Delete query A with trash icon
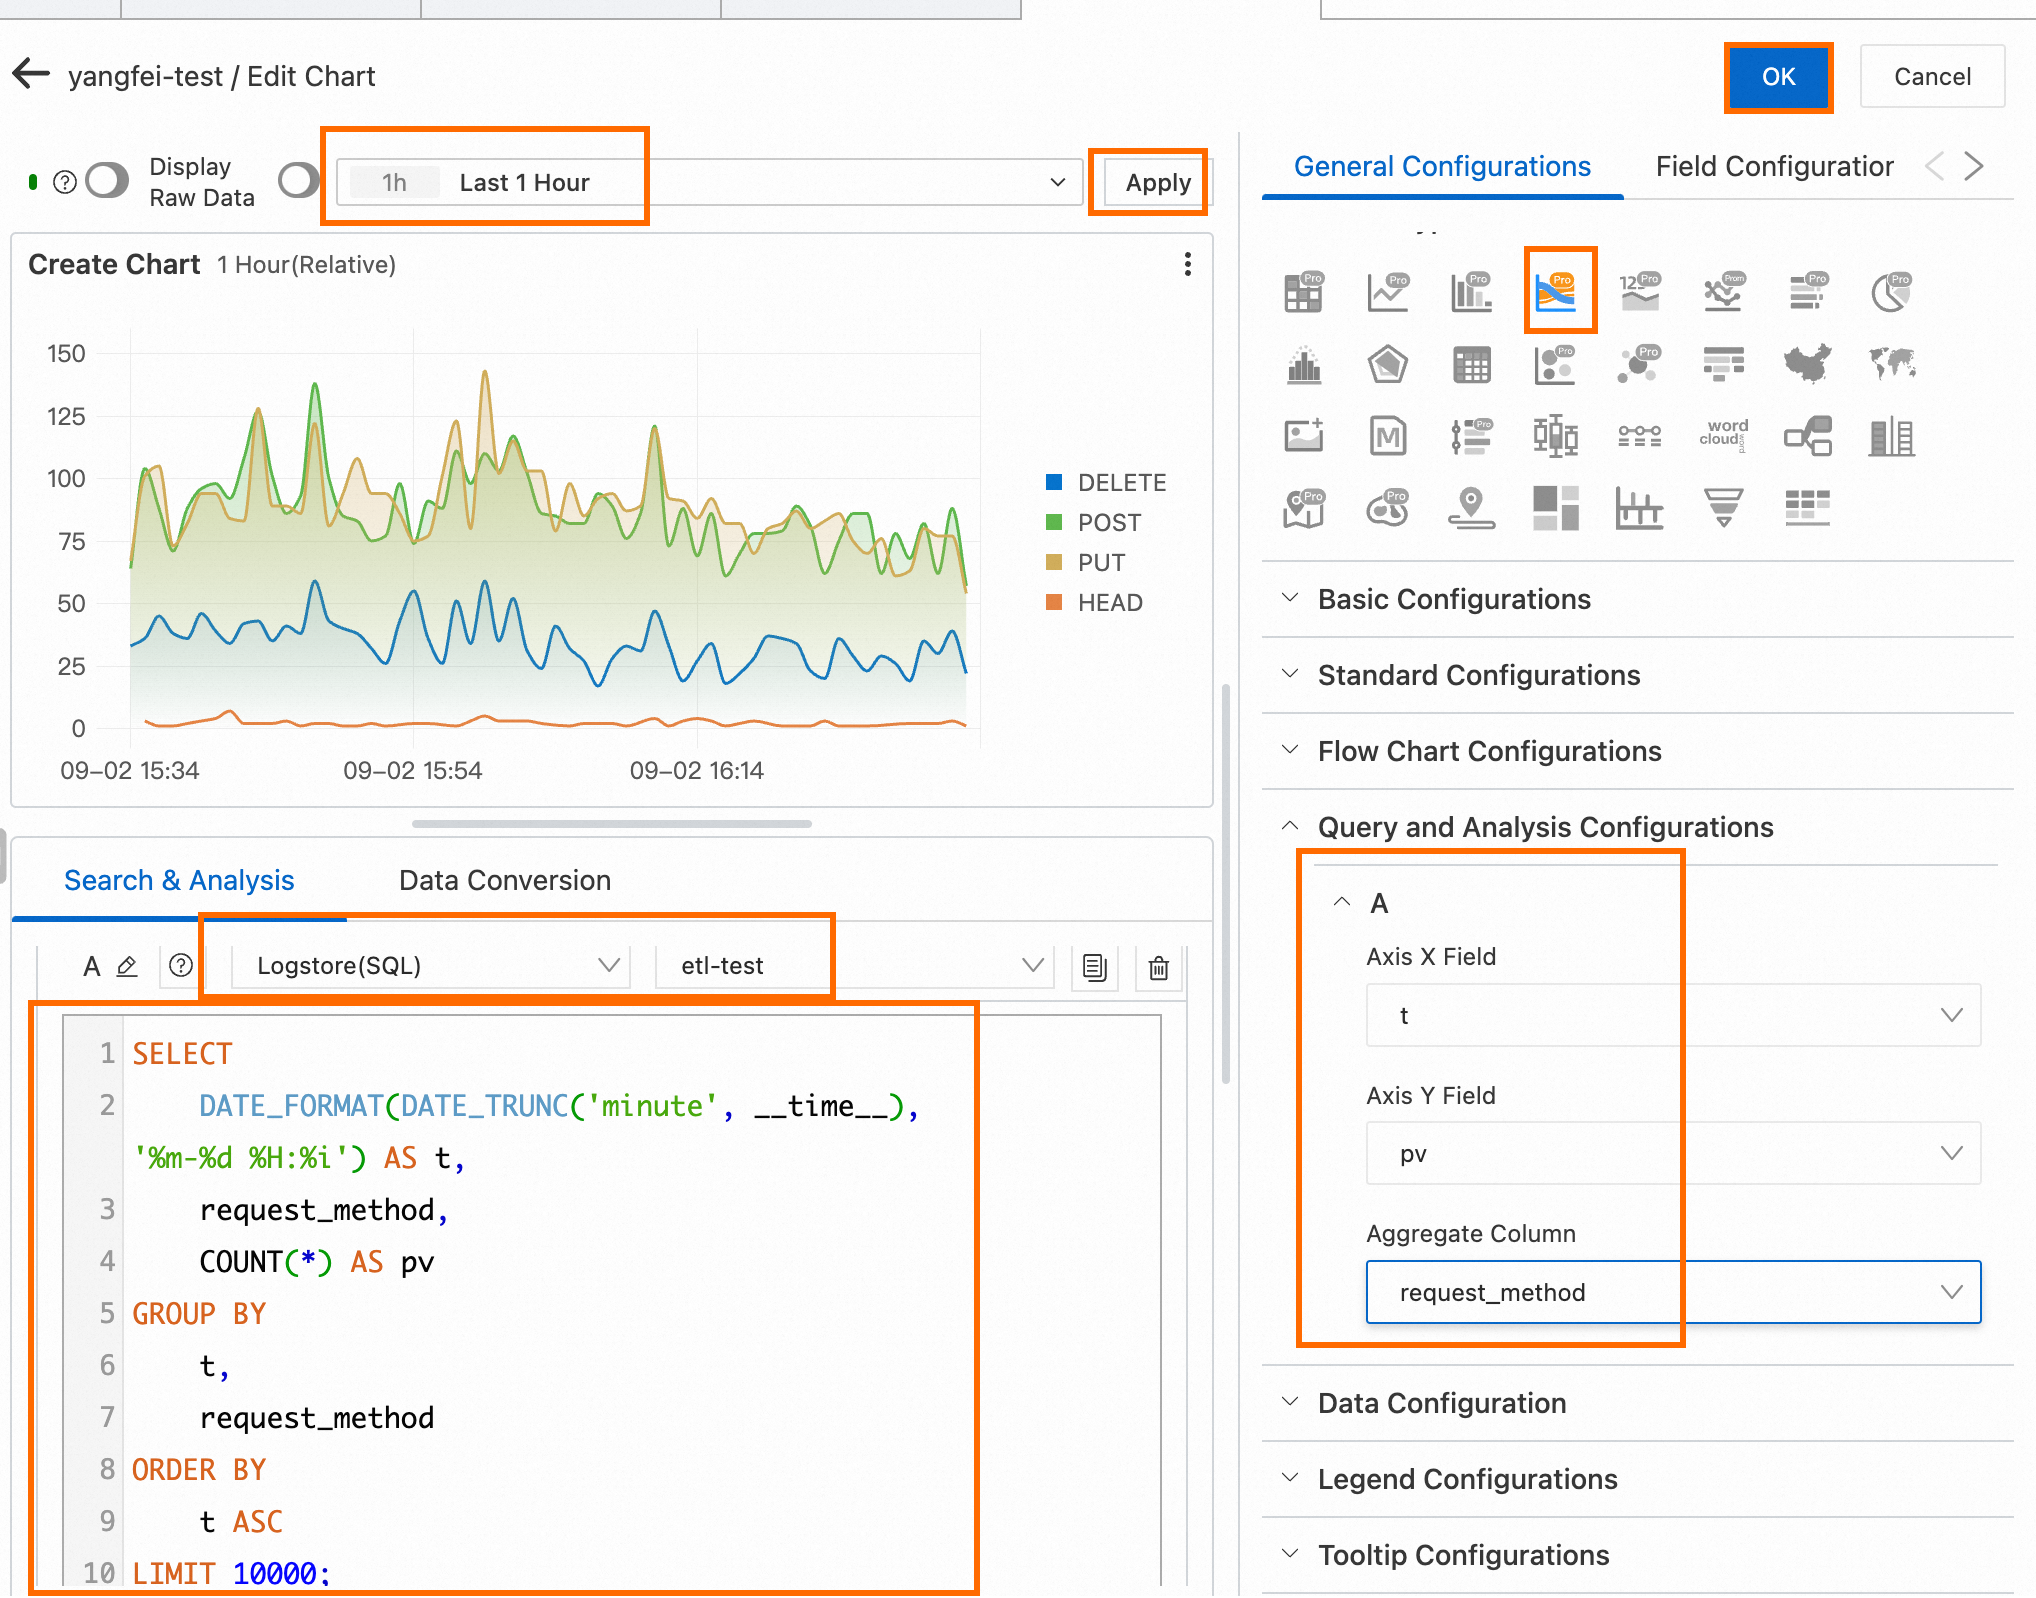The image size is (2036, 1598). [1159, 967]
